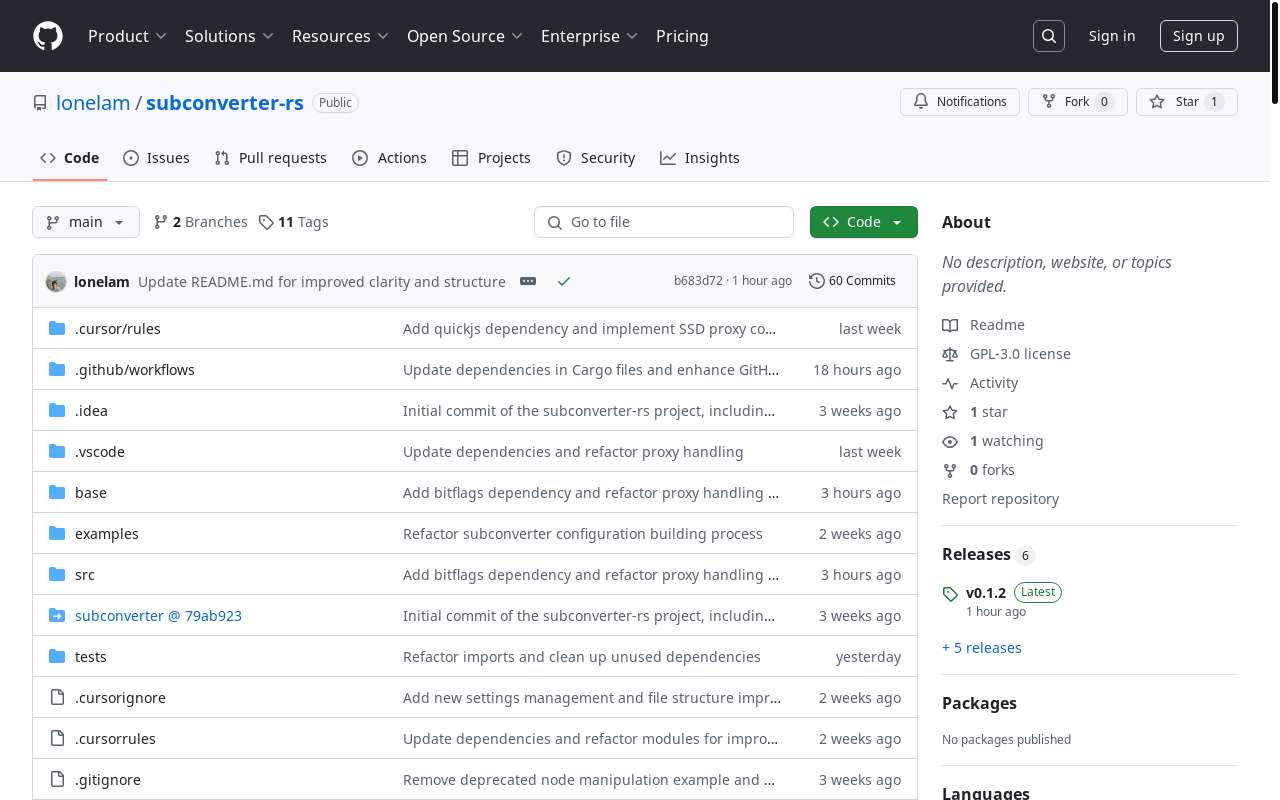Expand the Product navigation menu

(x=127, y=36)
